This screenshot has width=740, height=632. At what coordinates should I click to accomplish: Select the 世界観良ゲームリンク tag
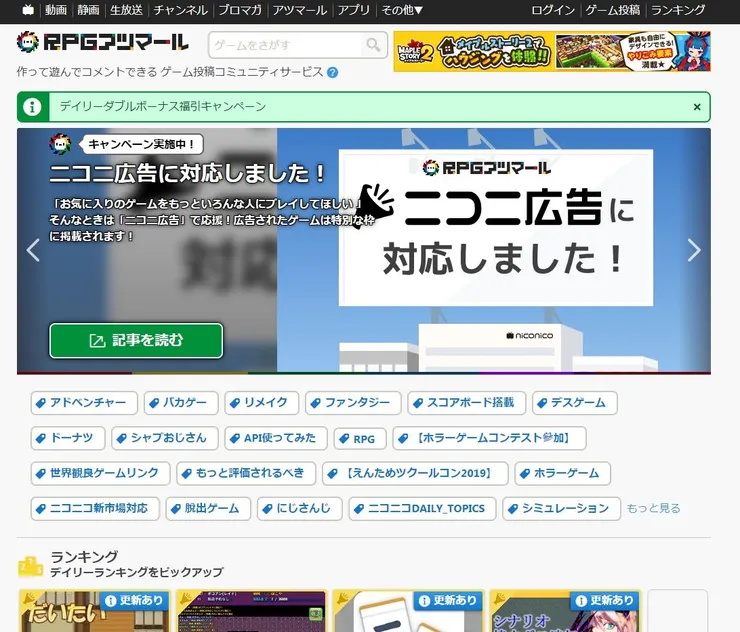point(101,473)
